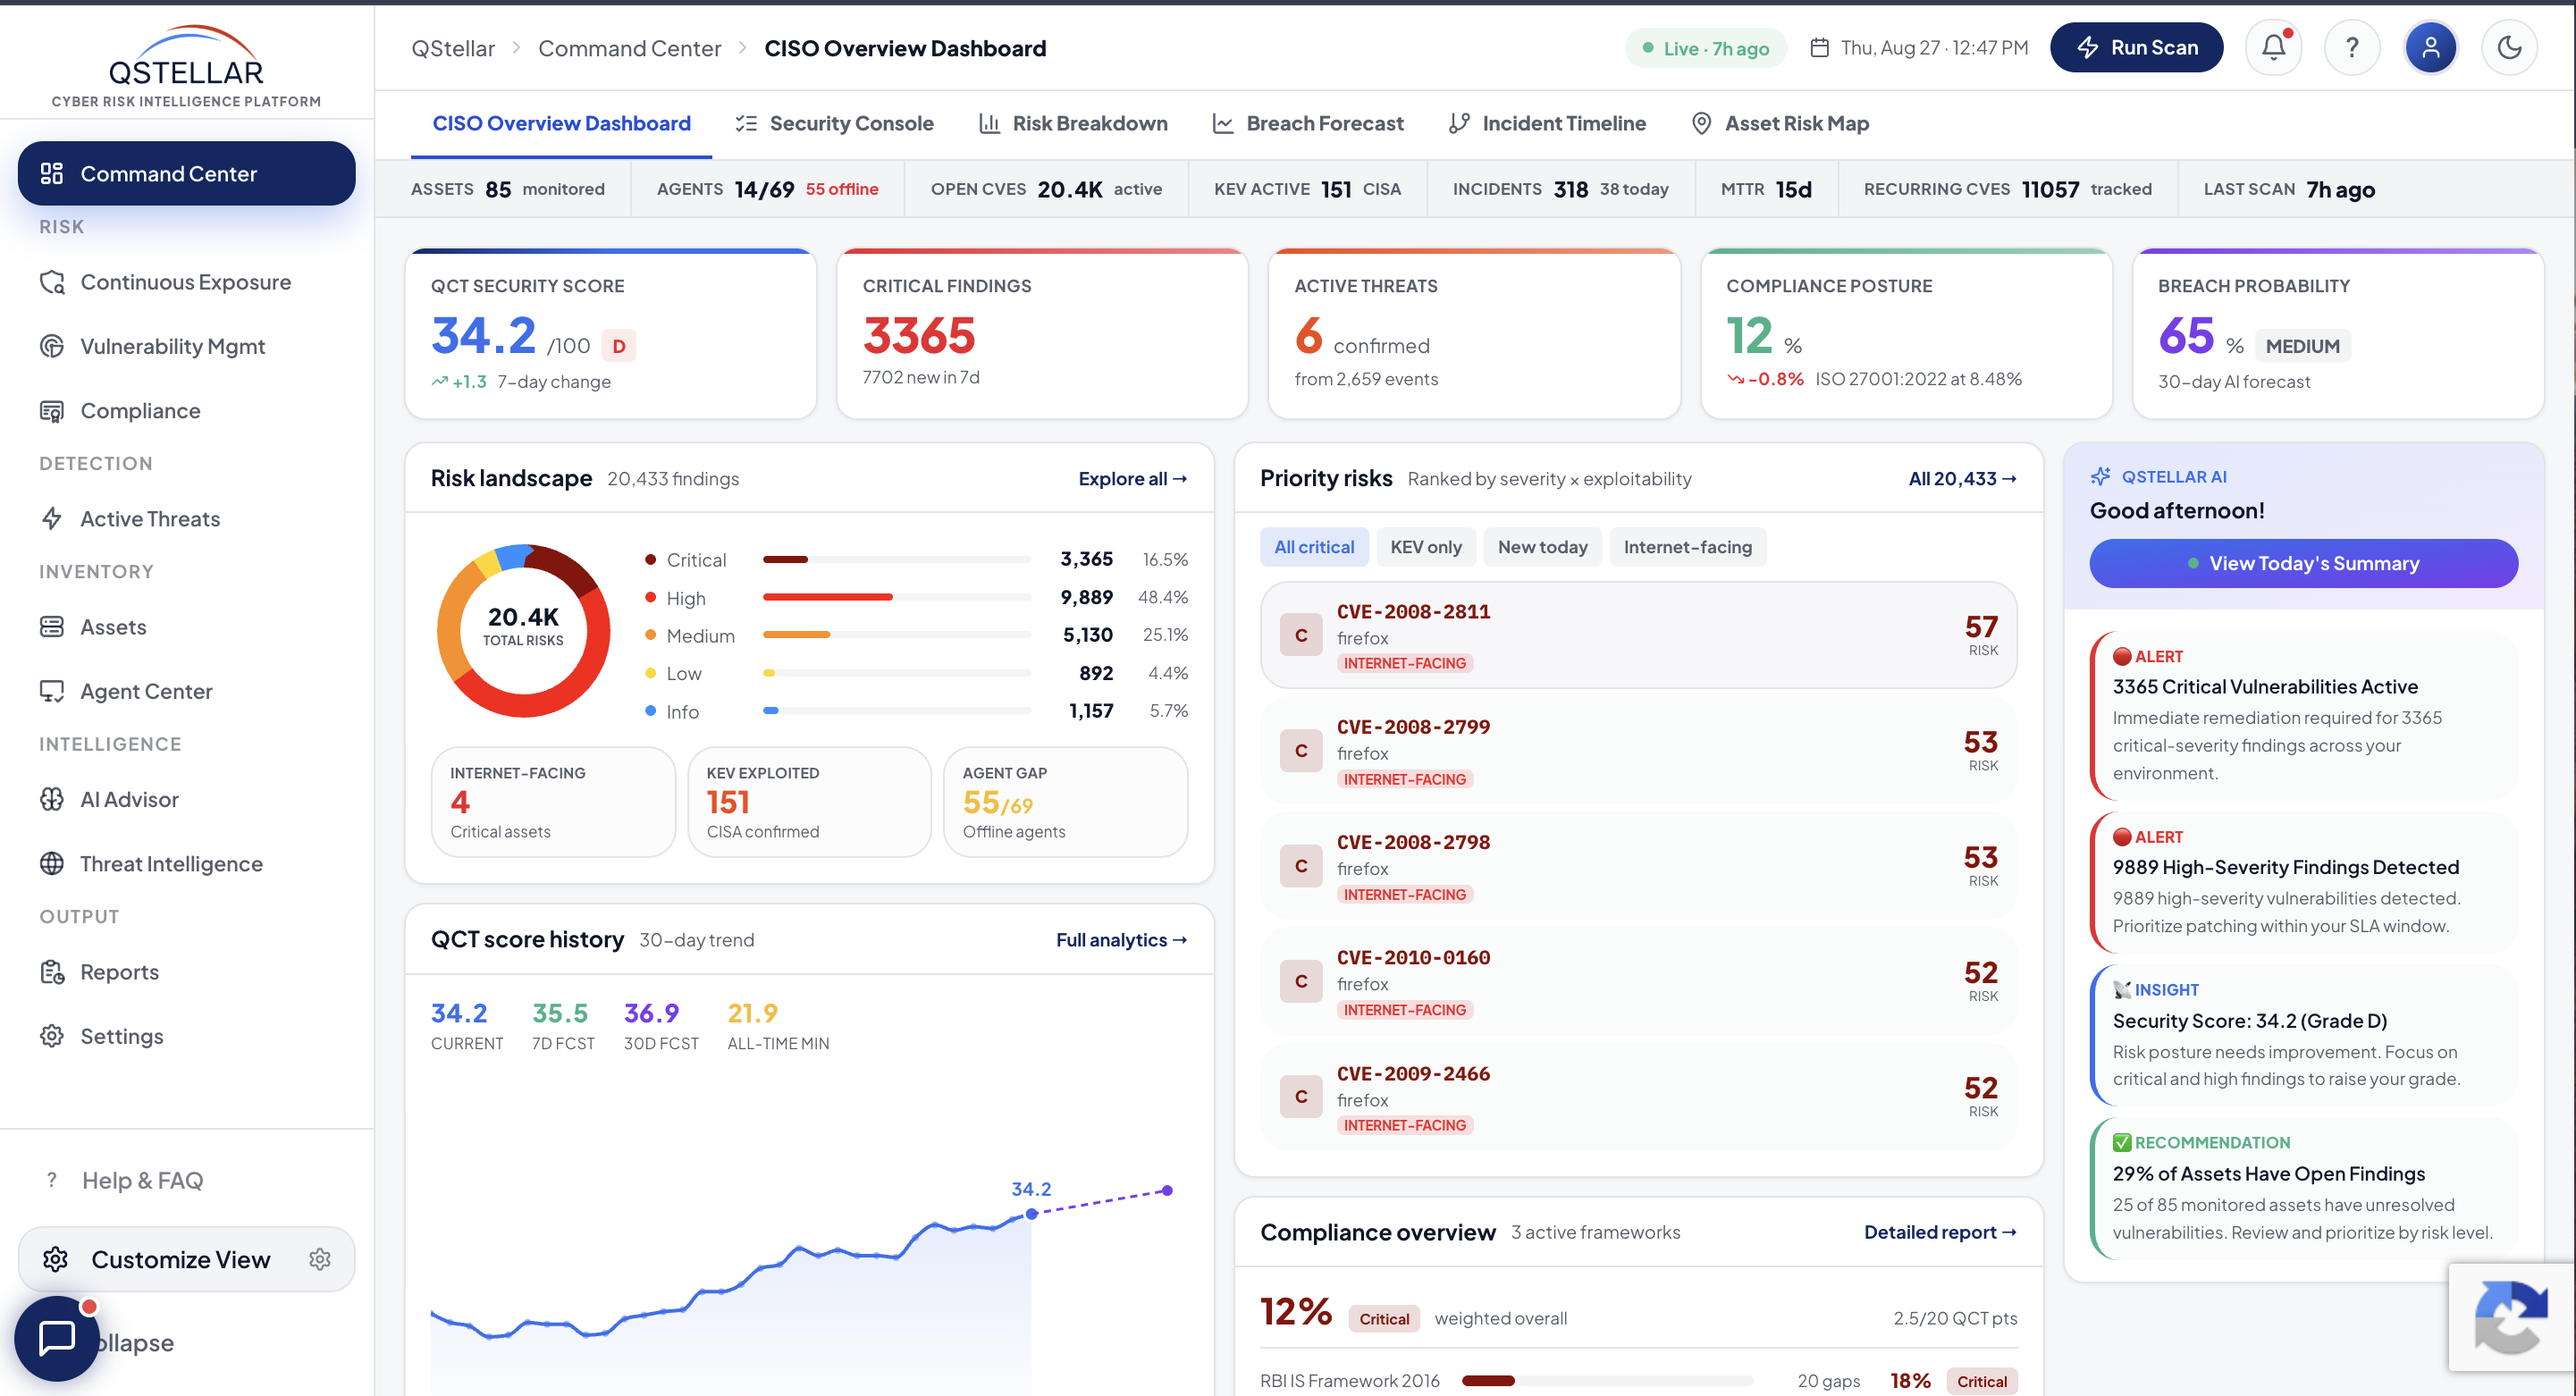Click the Critical severity bar
Screen dimensions: 2576x1396
(x=897, y=560)
